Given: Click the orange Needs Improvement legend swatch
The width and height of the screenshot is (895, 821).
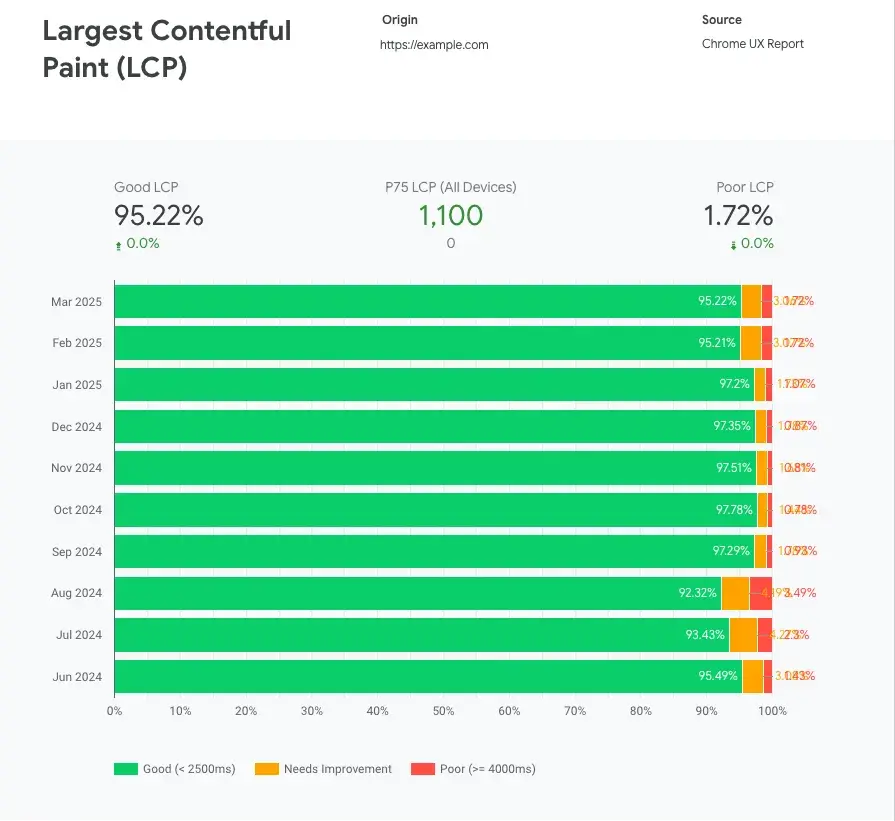Looking at the screenshot, I should (266, 769).
